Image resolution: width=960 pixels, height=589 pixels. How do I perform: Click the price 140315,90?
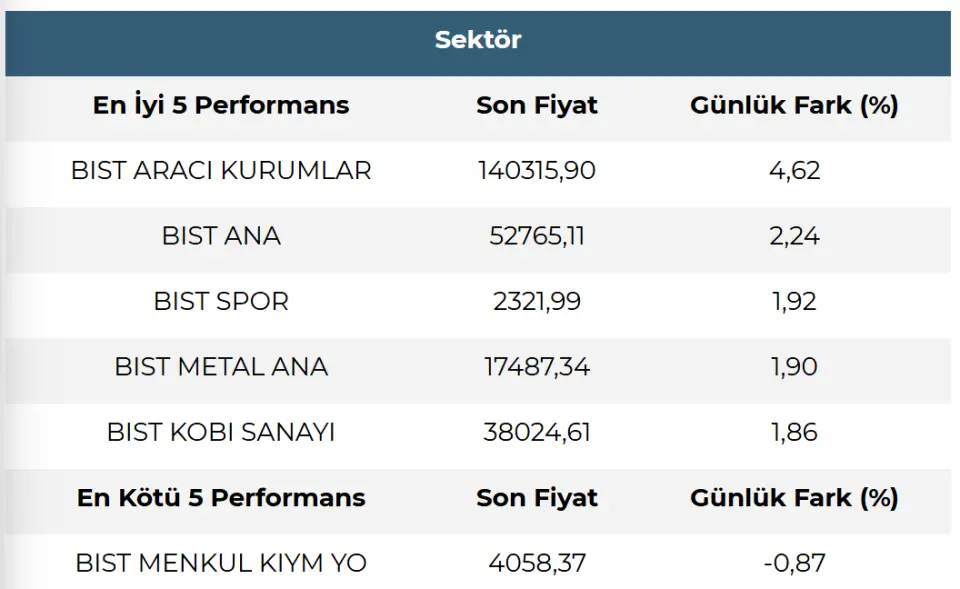click(537, 171)
